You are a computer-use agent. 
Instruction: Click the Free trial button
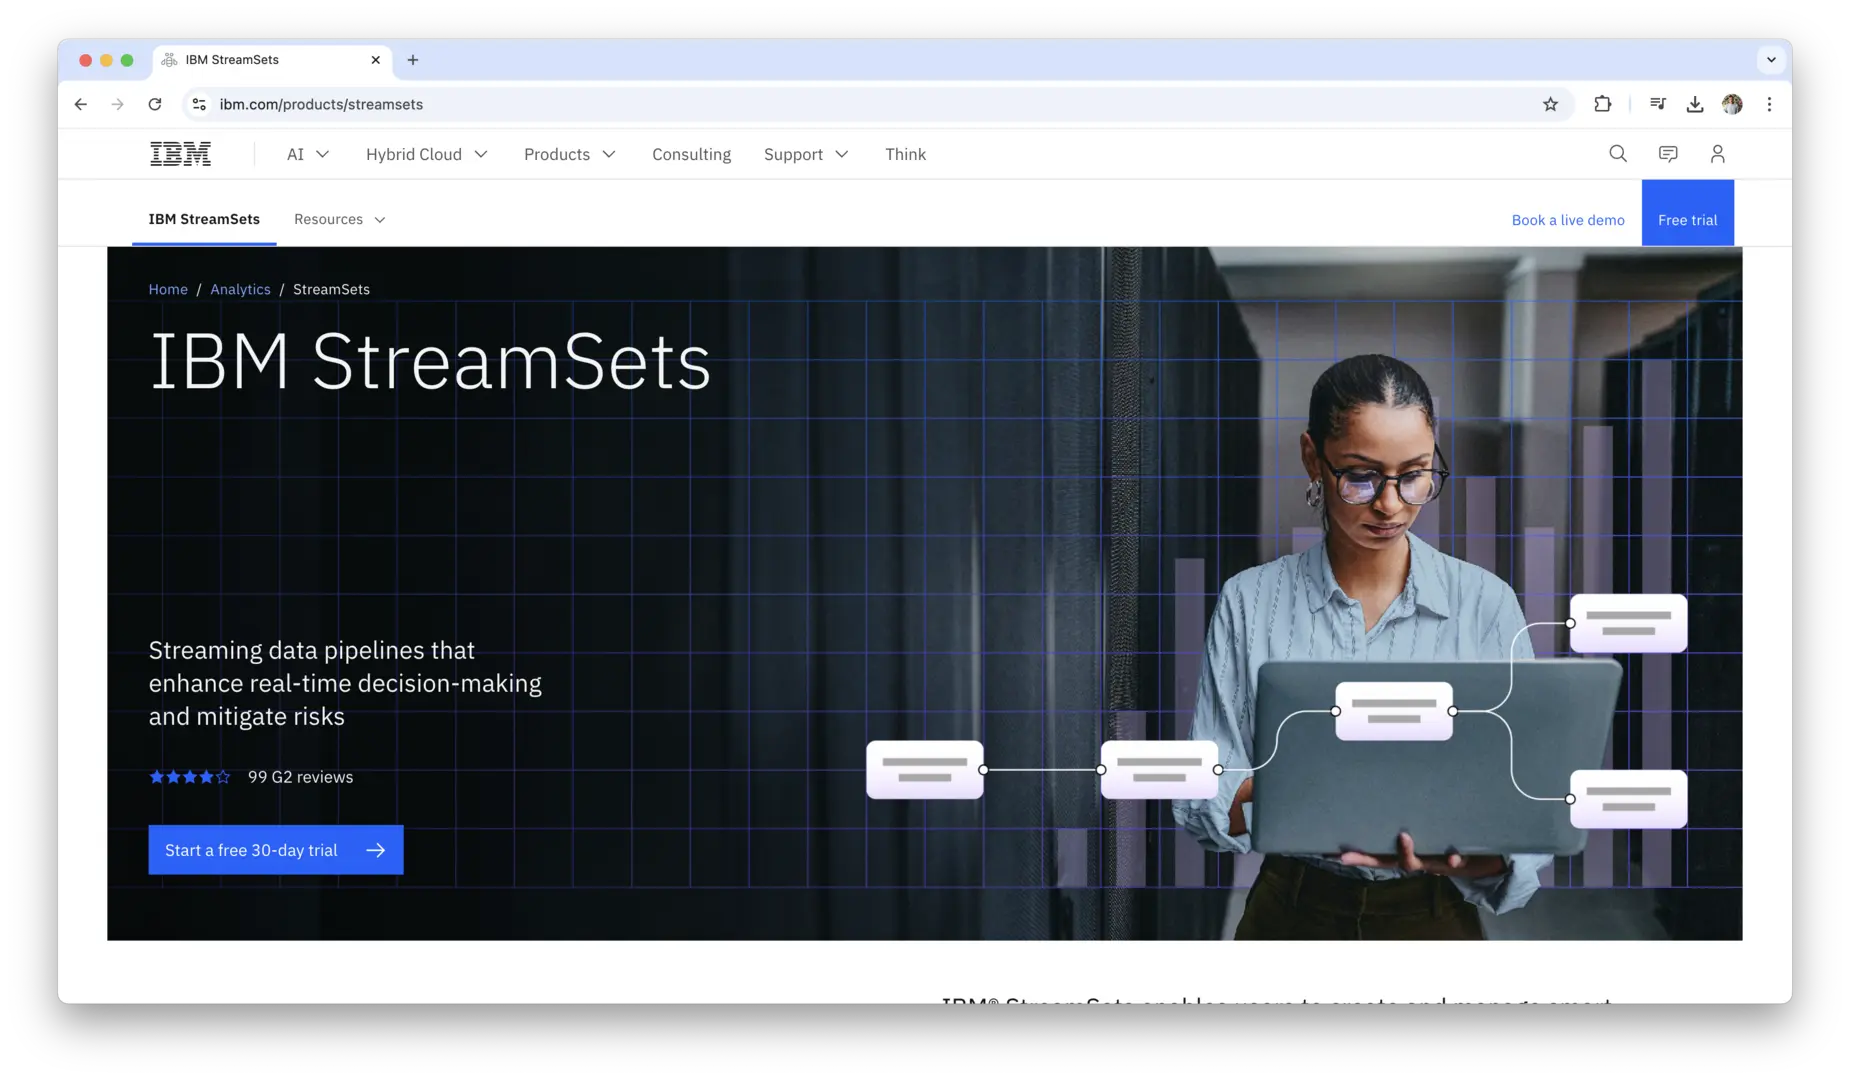point(1687,219)
